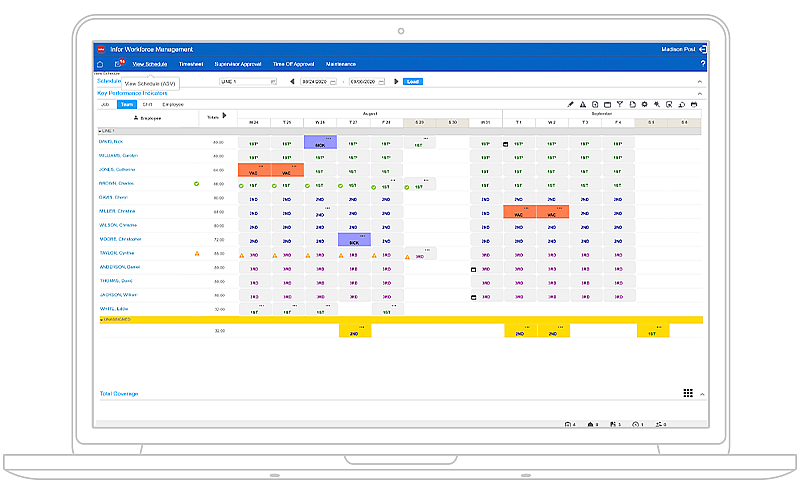Viewport: 800px width, 492px height.
Task: Go to previous date range arrow
Action: click(292, 81)
